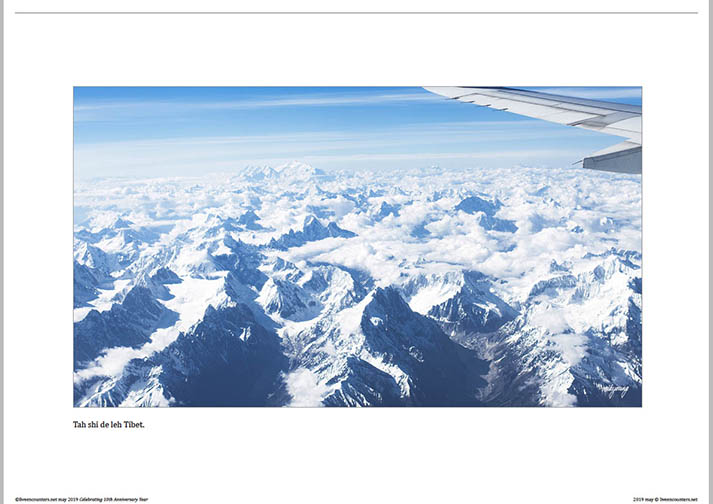This screenshot has width=713, height=504.
Task: Click the gray vertical bar on left edge
Action: pos(2,252)
